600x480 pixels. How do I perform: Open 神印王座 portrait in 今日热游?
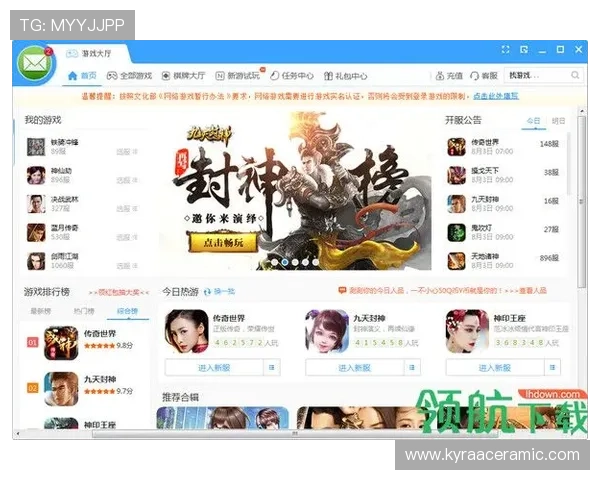[x=468, y=331]
